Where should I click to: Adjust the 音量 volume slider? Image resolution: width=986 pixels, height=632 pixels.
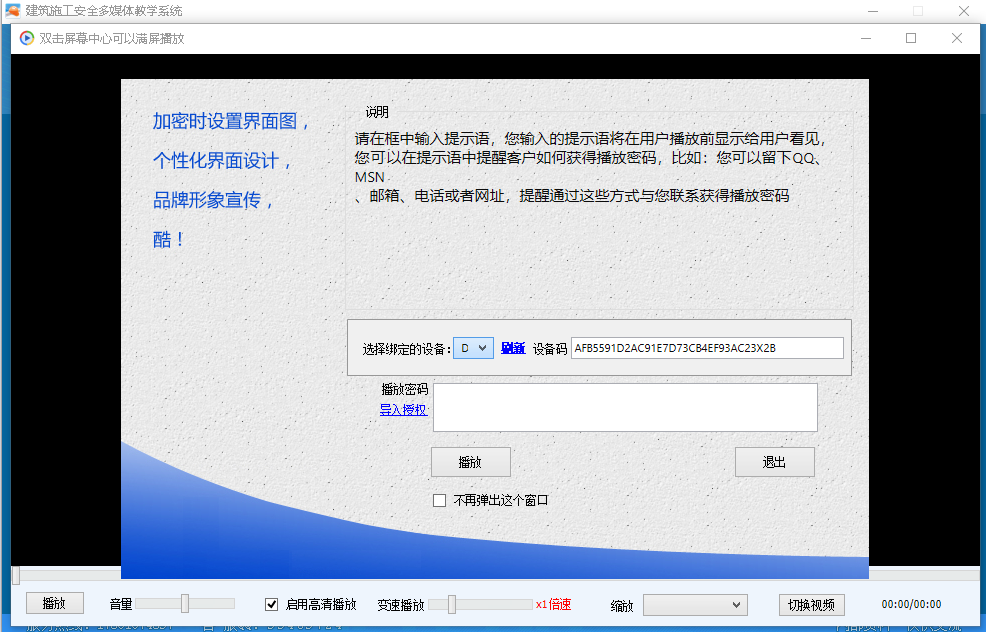coord(185,603)
